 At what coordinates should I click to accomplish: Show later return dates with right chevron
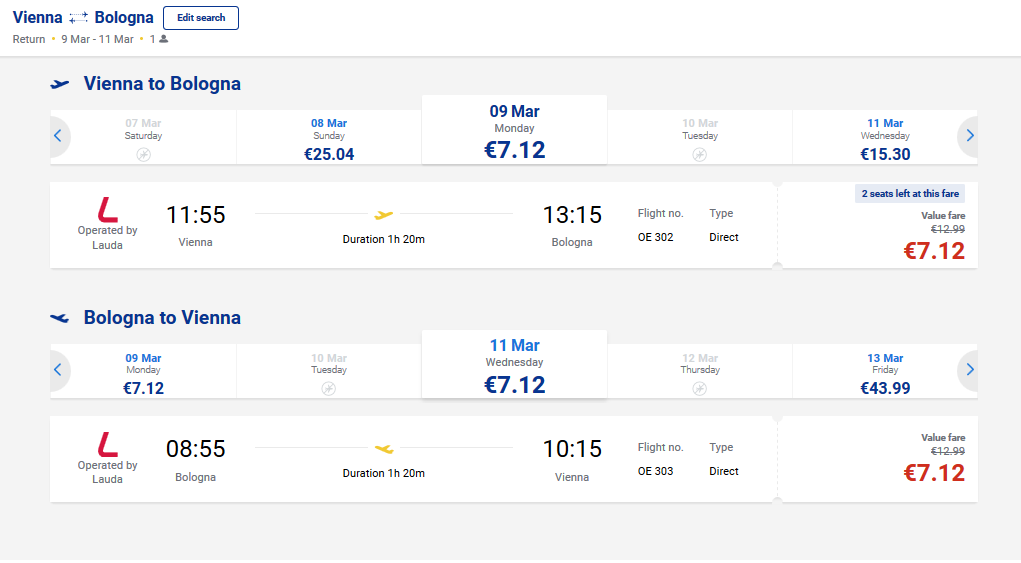[x=970, y=370]
